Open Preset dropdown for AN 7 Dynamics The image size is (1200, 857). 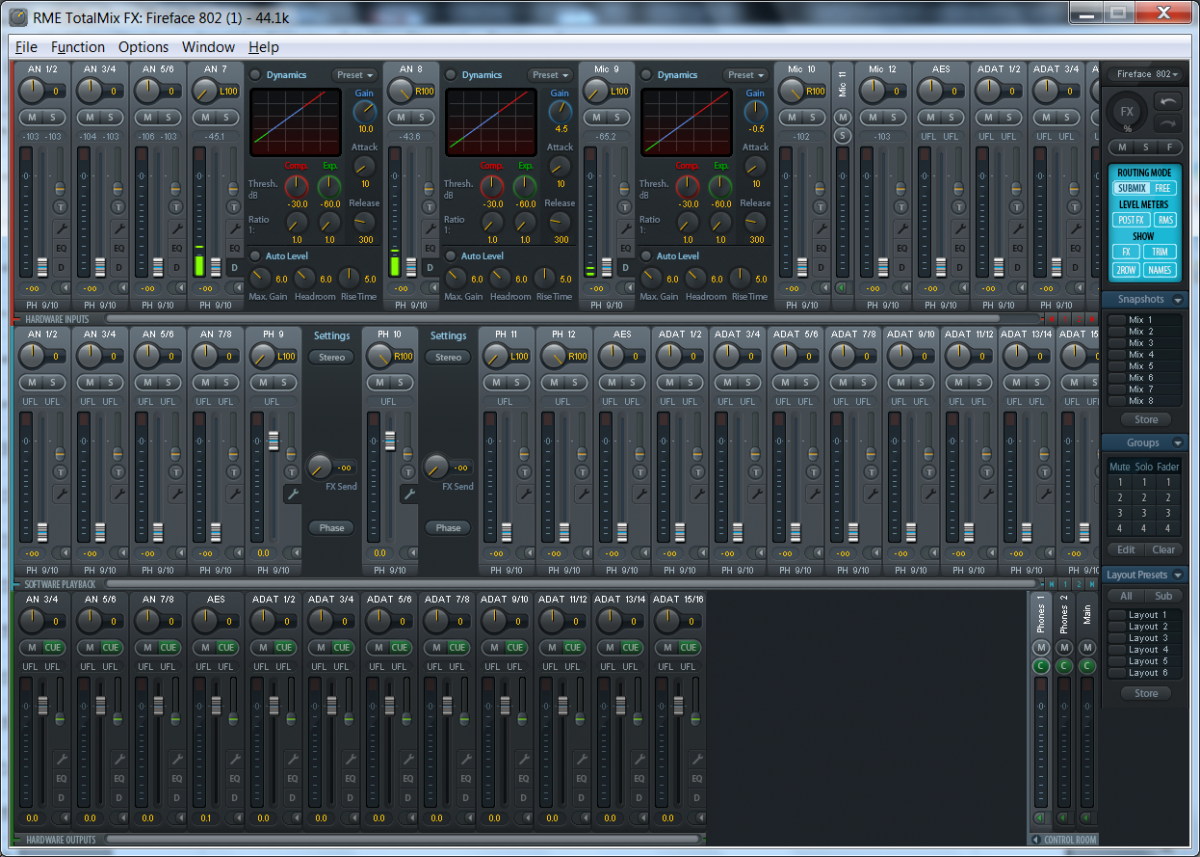[354, 75]
